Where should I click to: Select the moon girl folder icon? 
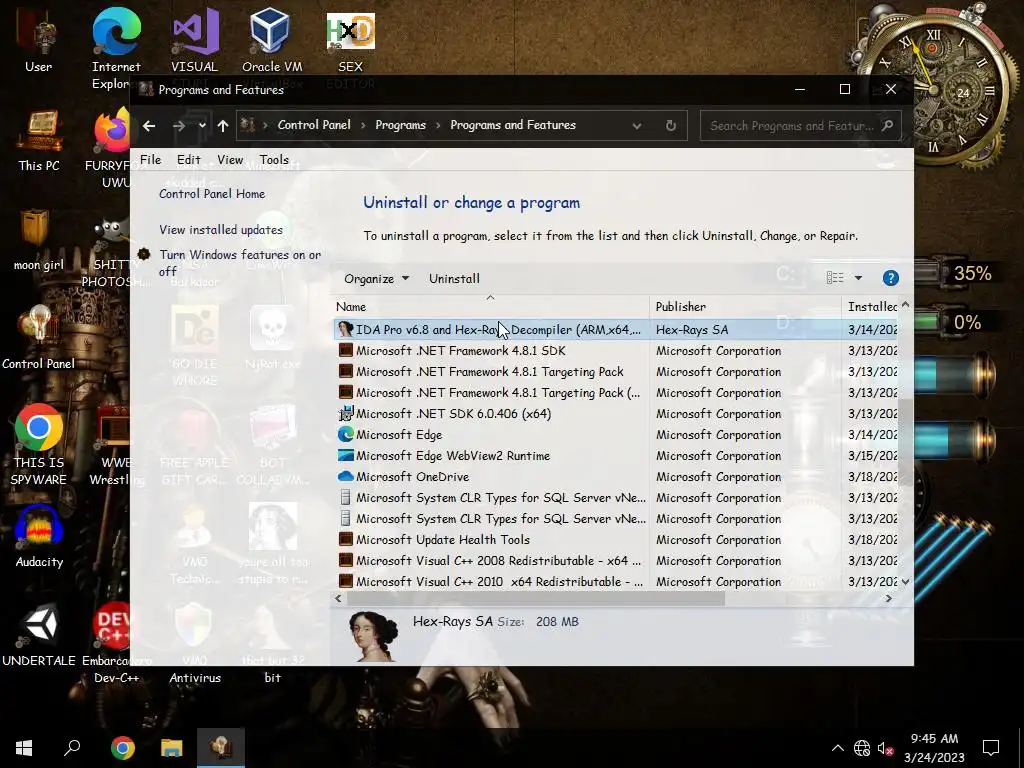click(39, 240)
